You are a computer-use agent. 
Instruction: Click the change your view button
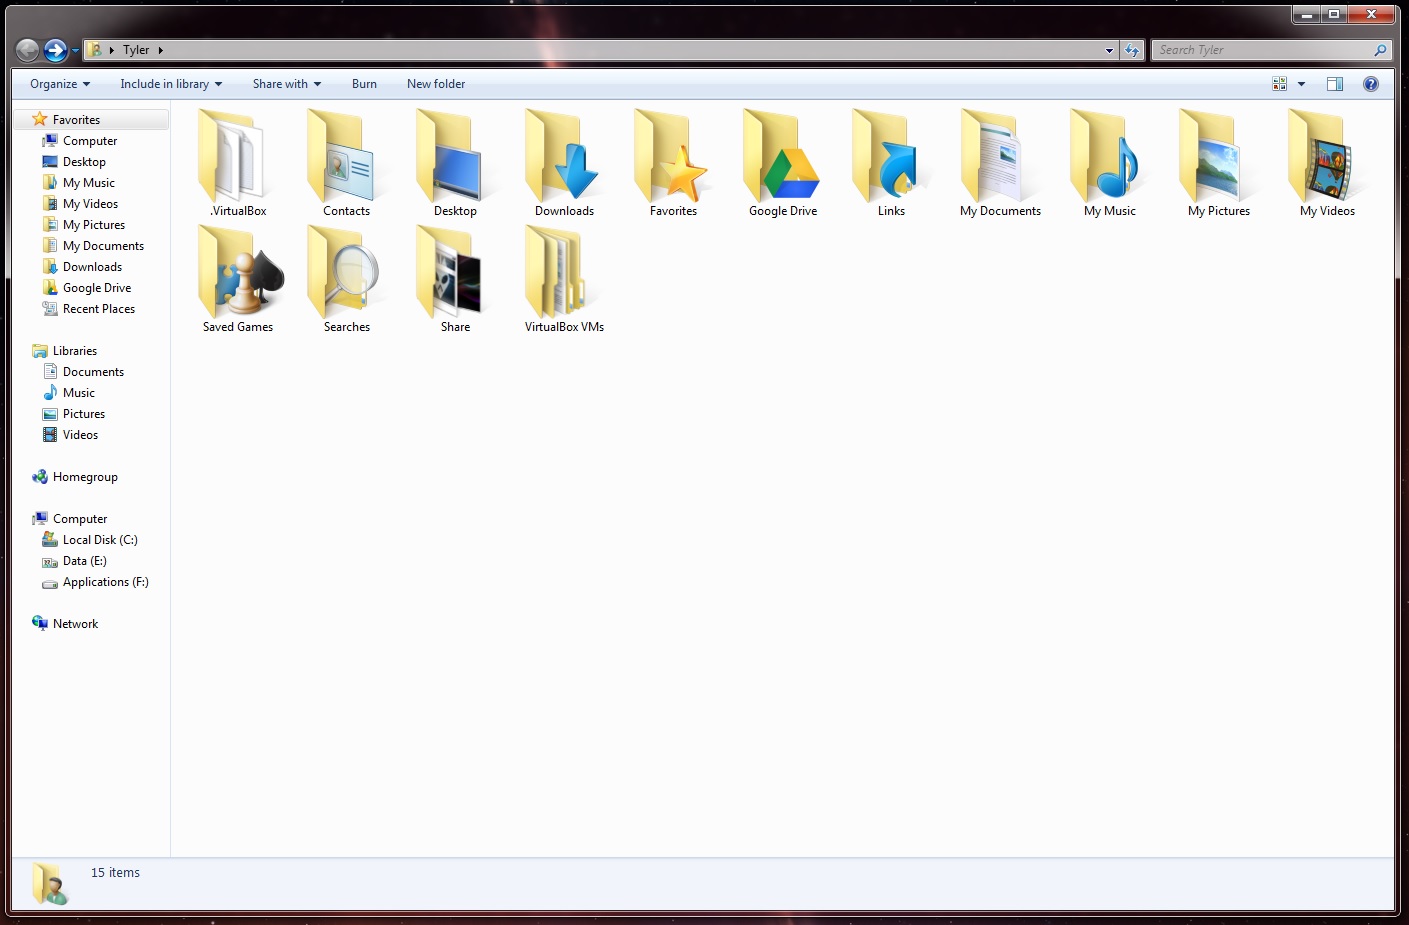[x=1281, y=84]
